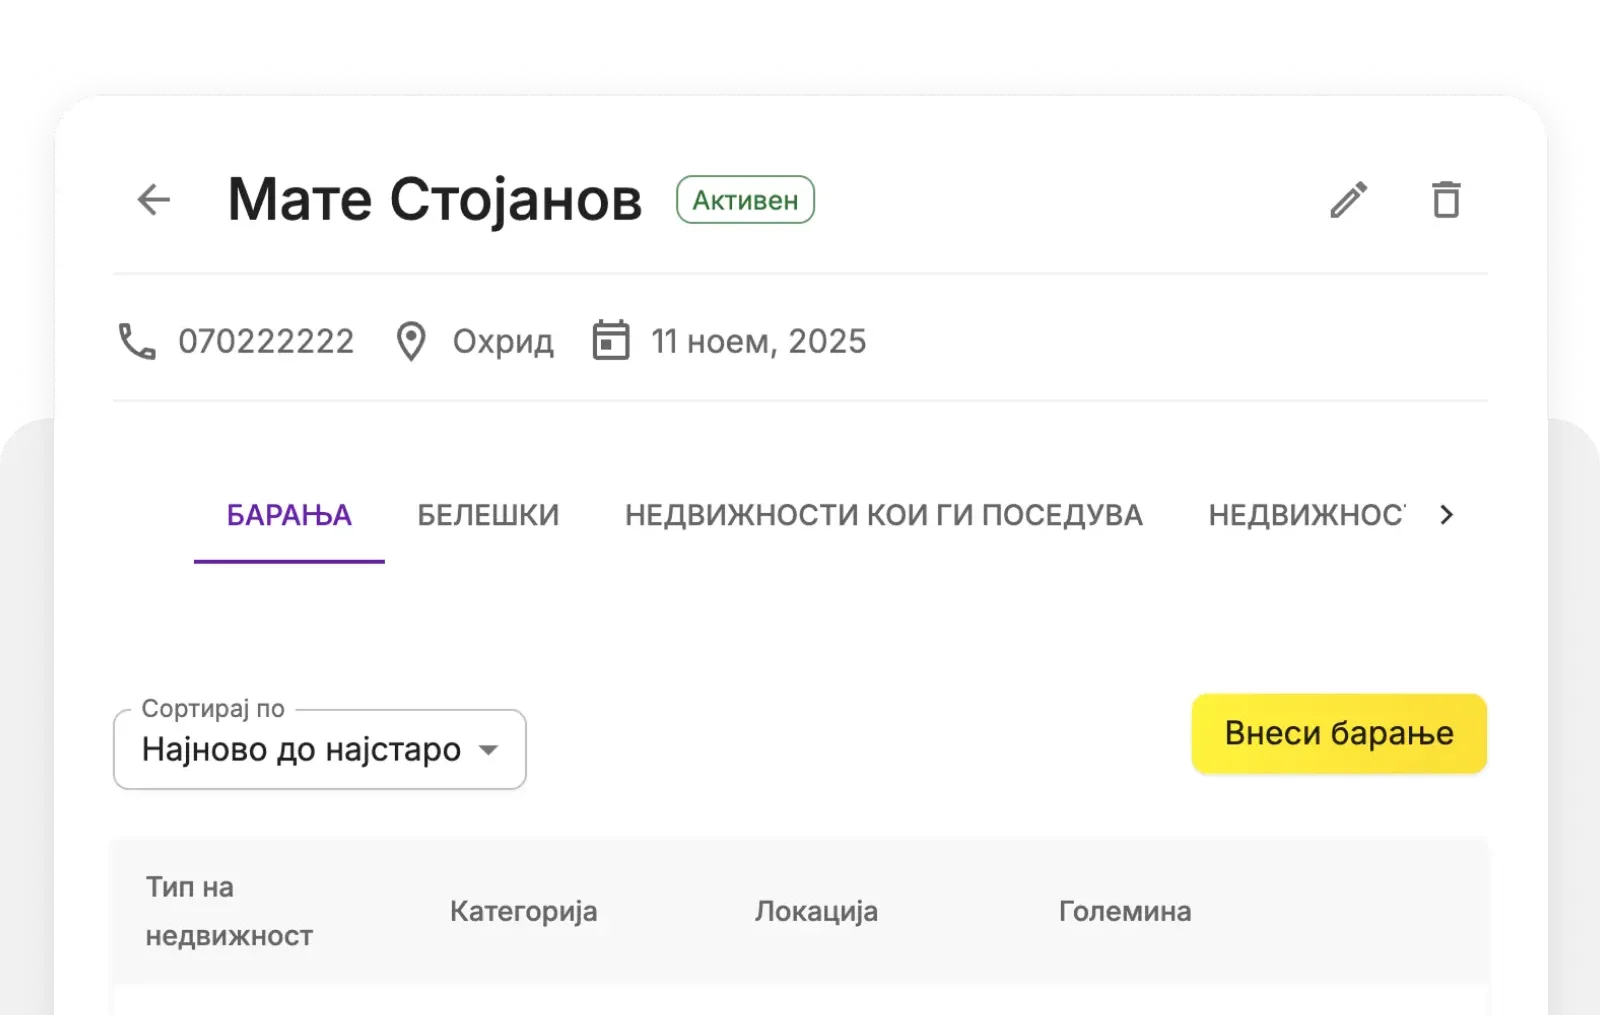This screenshot has height=1015, width=1600.
Task: Click the 'Големина' column header
Action: pos(1125,911)
